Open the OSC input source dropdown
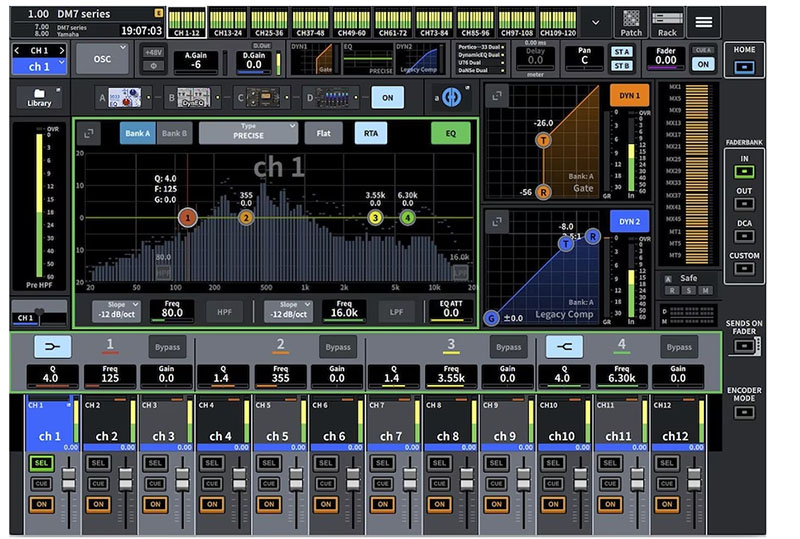 (x=102, y=59)
